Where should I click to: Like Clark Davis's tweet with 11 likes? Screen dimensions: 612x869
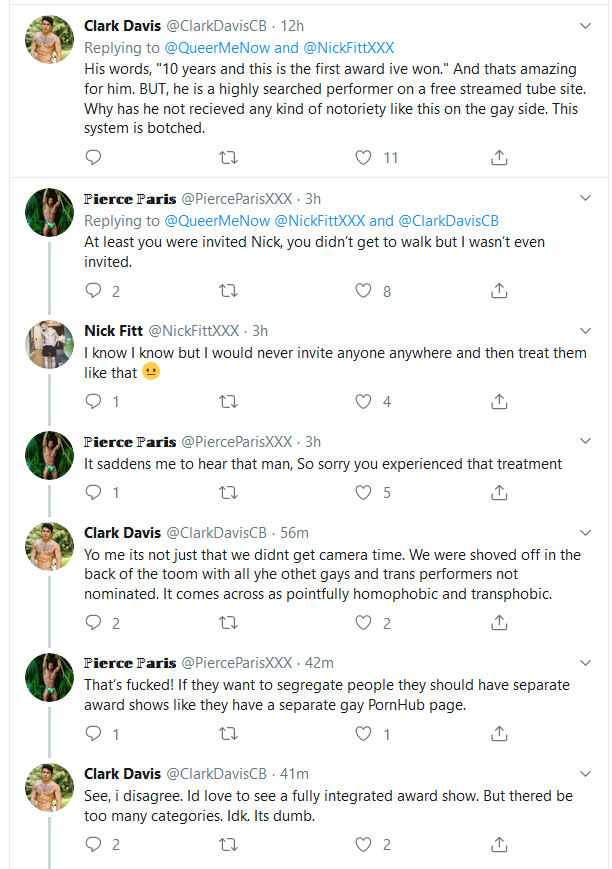[x=365, y=158]
